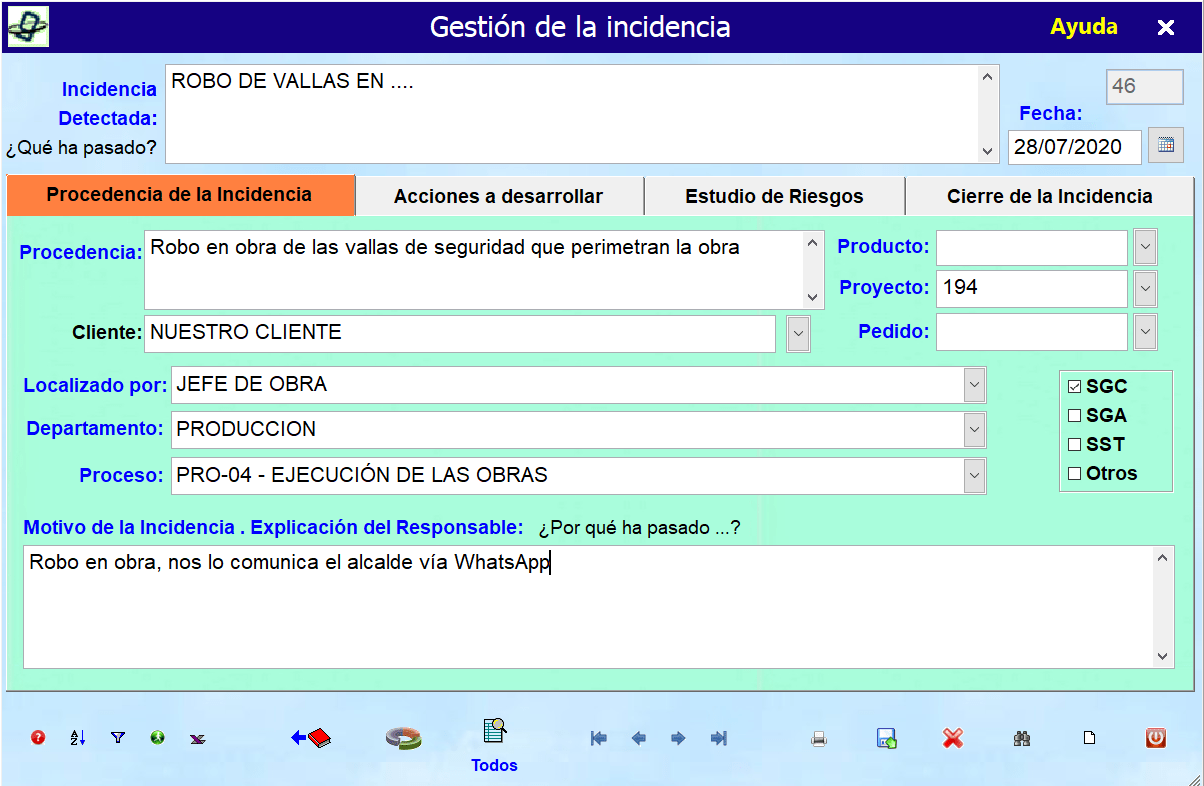
Task: Exit using the red power icon
Action: click(x=1155, y=738)
